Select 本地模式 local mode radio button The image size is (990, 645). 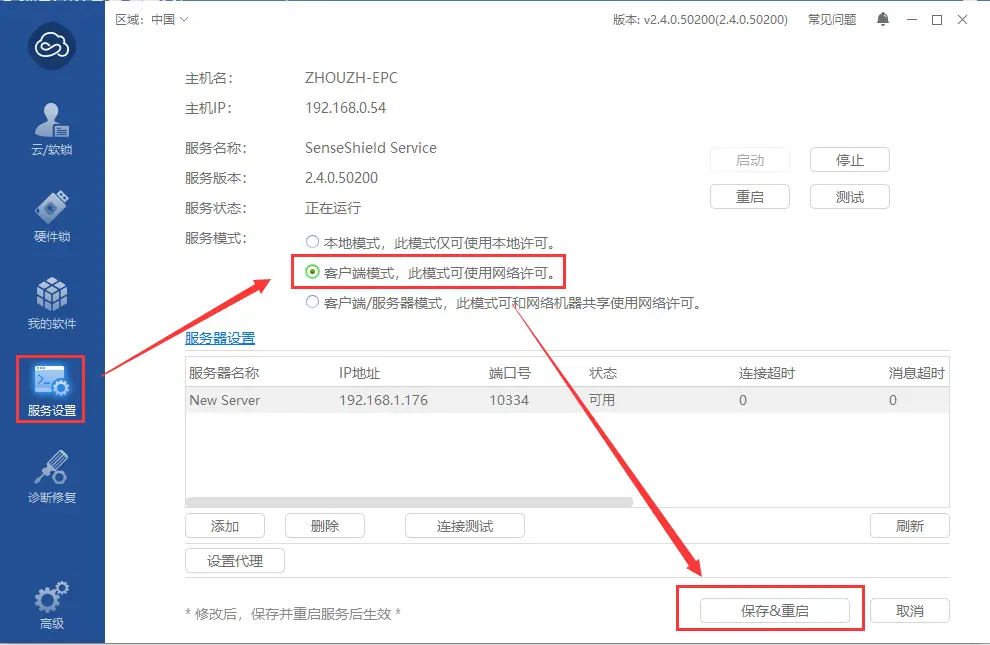click(x=313, y=242)
